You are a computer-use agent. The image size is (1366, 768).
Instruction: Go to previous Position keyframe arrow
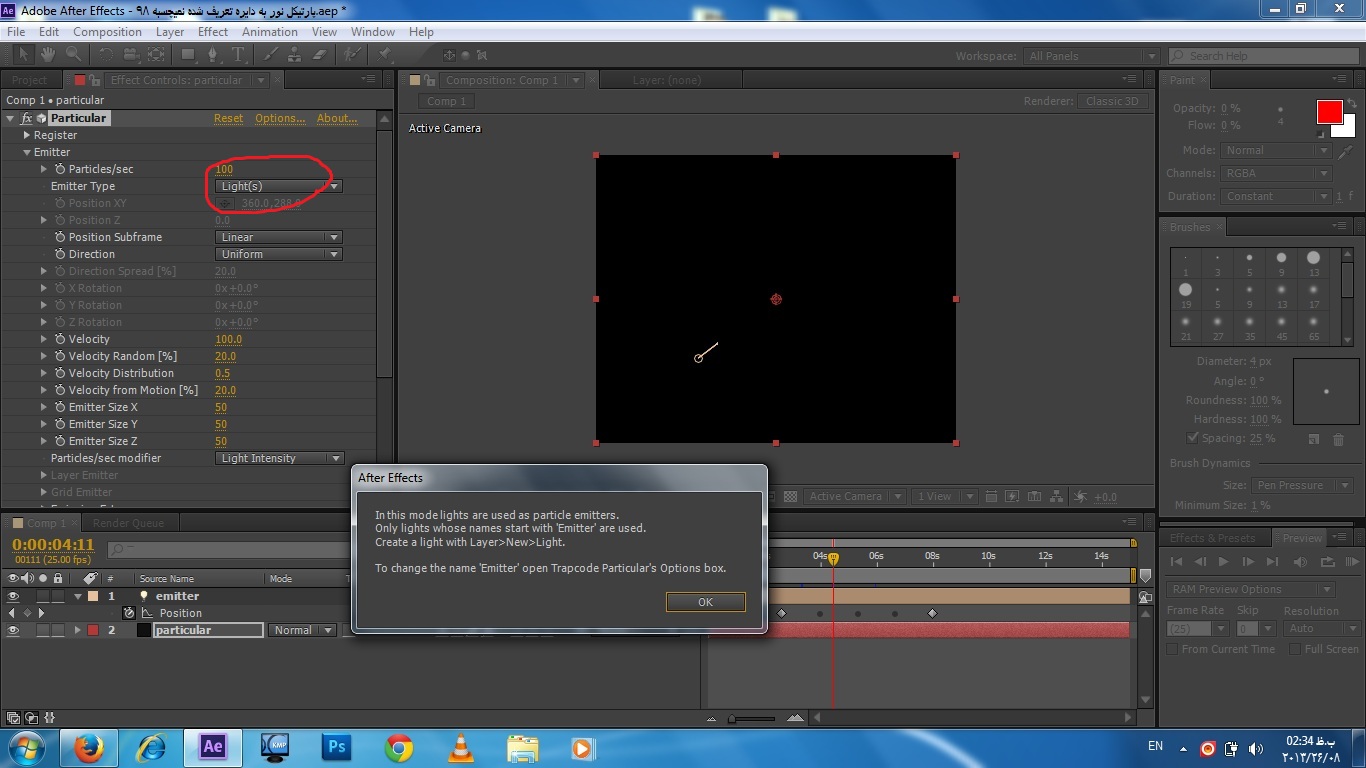pos(12,613)
